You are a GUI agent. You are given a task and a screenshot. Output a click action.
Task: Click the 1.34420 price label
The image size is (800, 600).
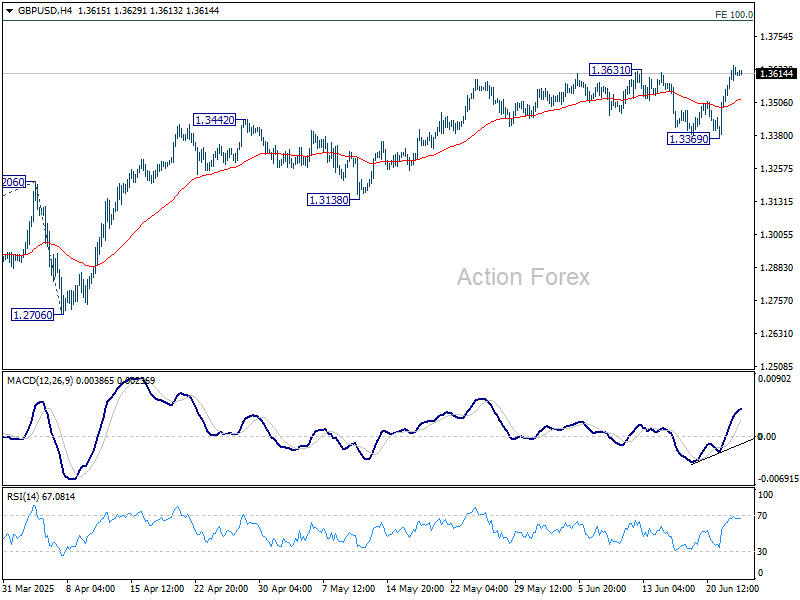coord(215,120)
